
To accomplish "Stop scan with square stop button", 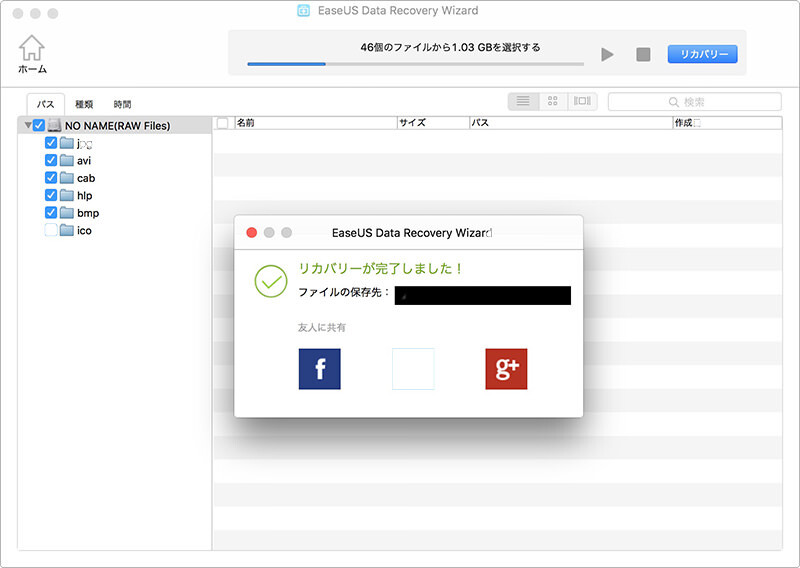I will pyautogui.click(x=643, y=54).
